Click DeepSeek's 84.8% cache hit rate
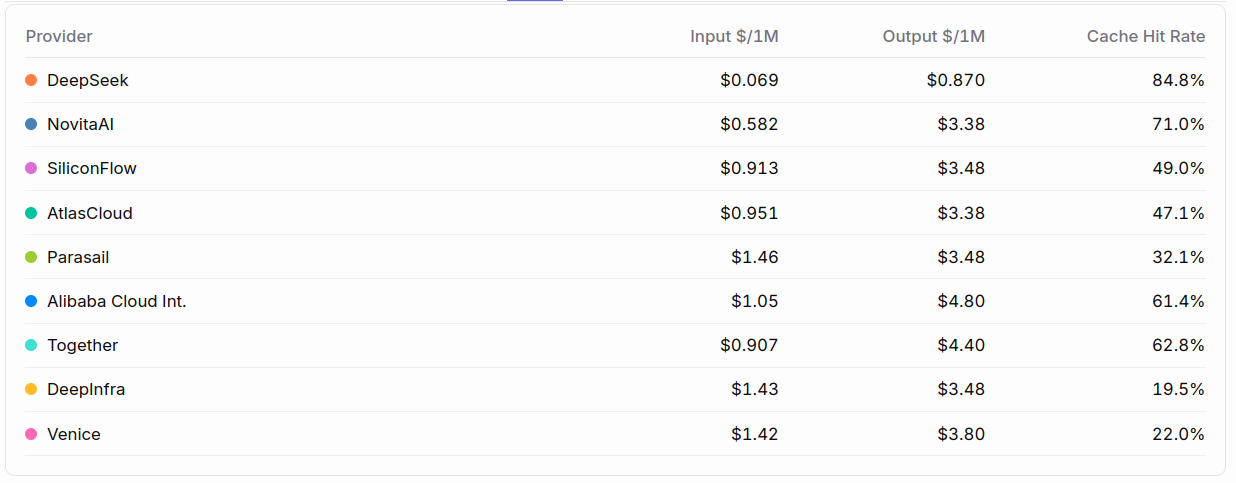The height and width of the screenshot is (483, 1236). click(x=1178, y=80)
